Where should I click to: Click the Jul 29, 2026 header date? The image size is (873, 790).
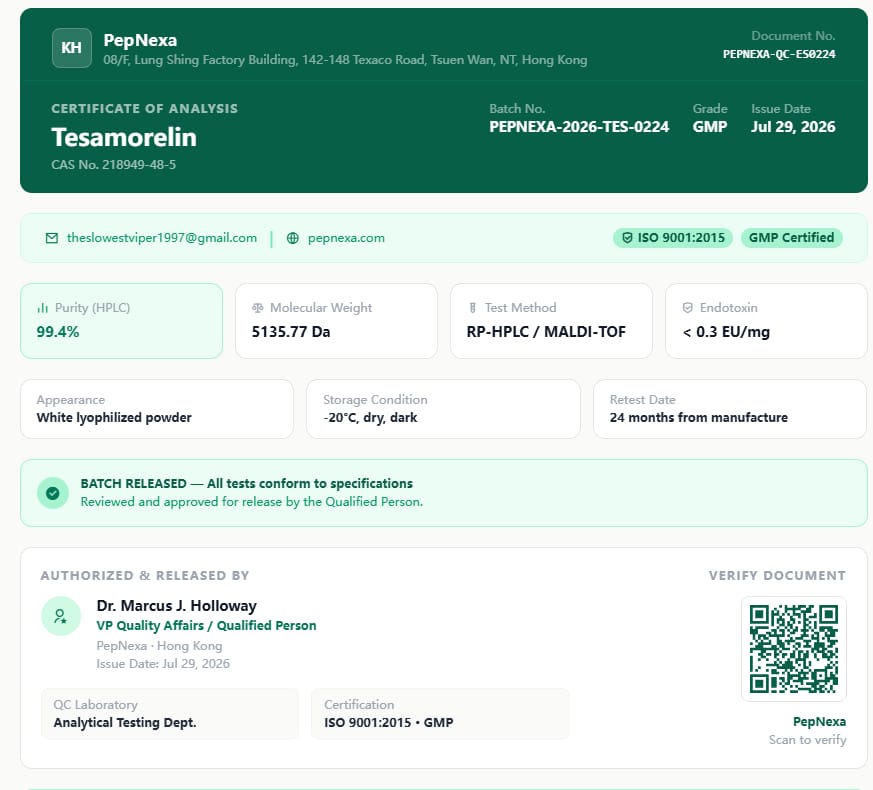(793, 127)
